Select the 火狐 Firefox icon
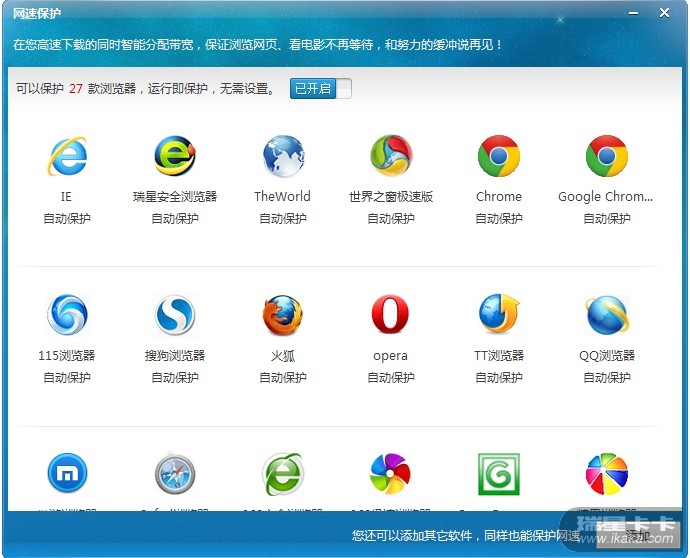The image size is (690, 558). coord(283,315)
